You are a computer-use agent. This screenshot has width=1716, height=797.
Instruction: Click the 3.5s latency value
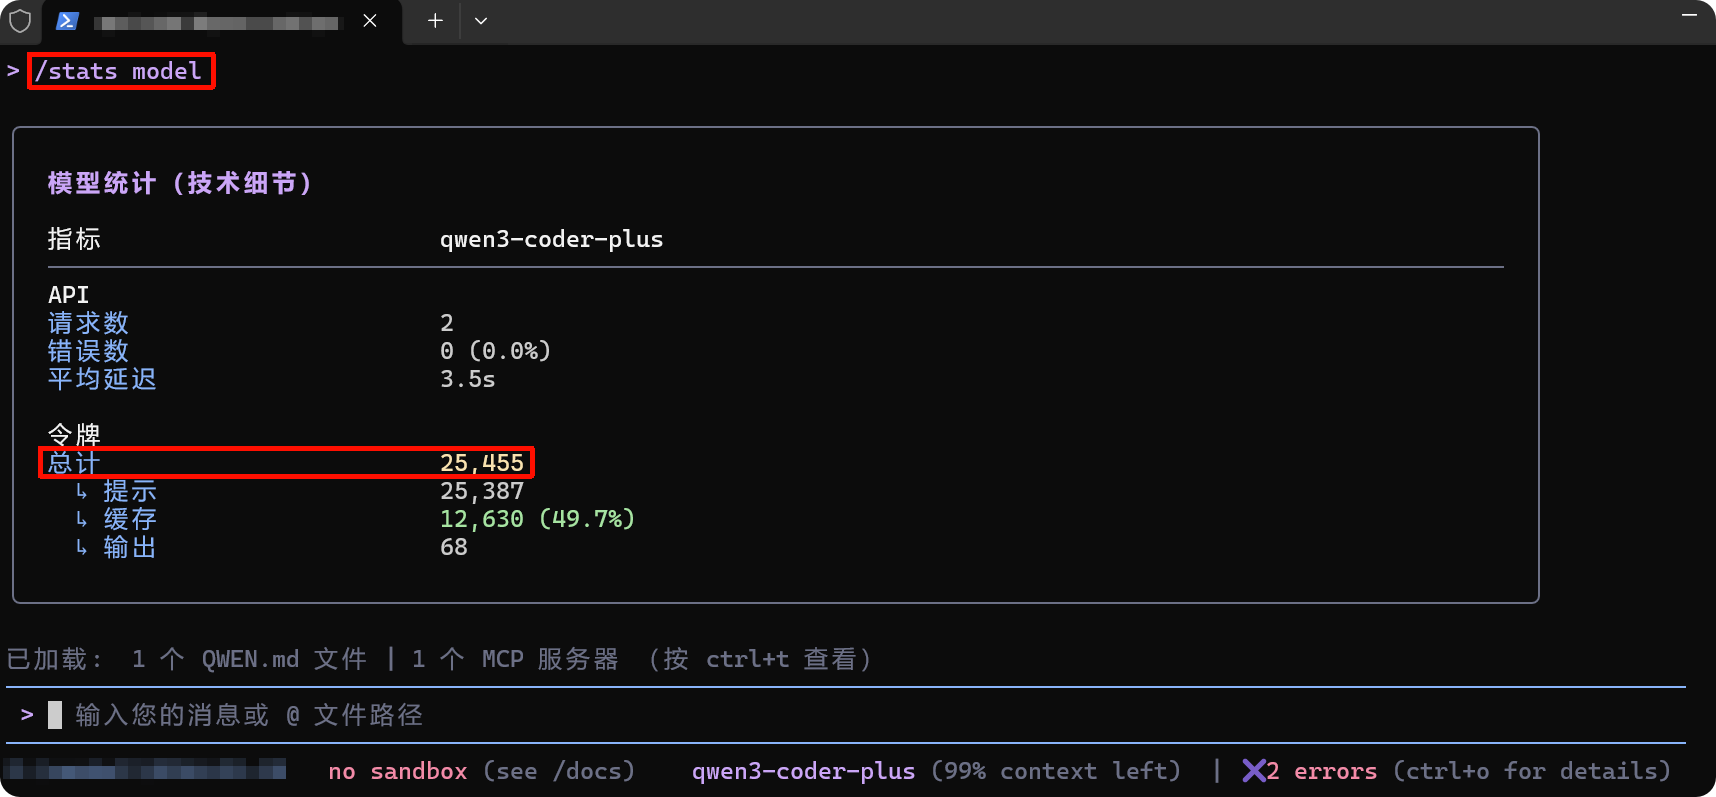click(x=467, y=379)
